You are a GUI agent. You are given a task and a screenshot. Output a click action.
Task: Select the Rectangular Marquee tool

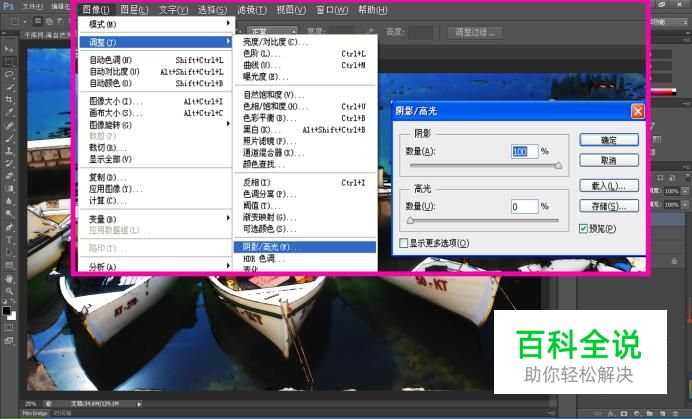[9, 62]
